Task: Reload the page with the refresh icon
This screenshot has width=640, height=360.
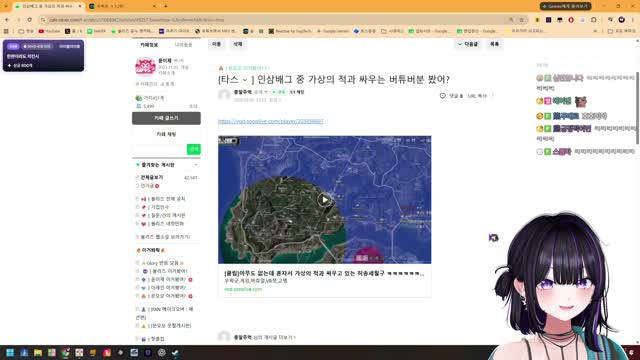Action: 29,20
